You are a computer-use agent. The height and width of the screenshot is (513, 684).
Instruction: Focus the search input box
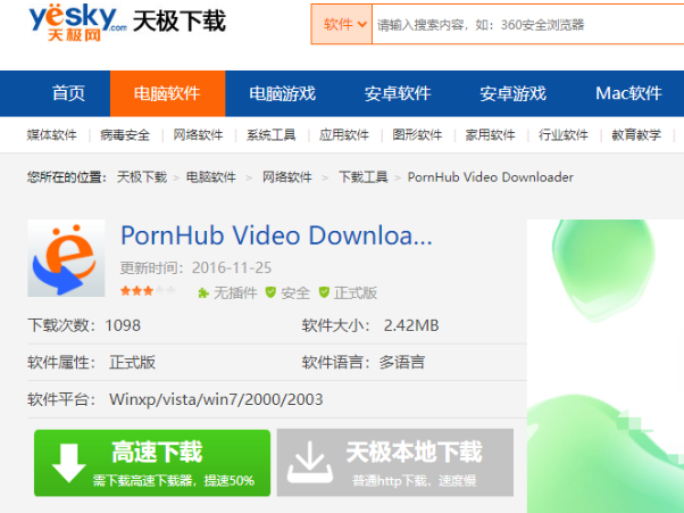[x=528, y=24]
